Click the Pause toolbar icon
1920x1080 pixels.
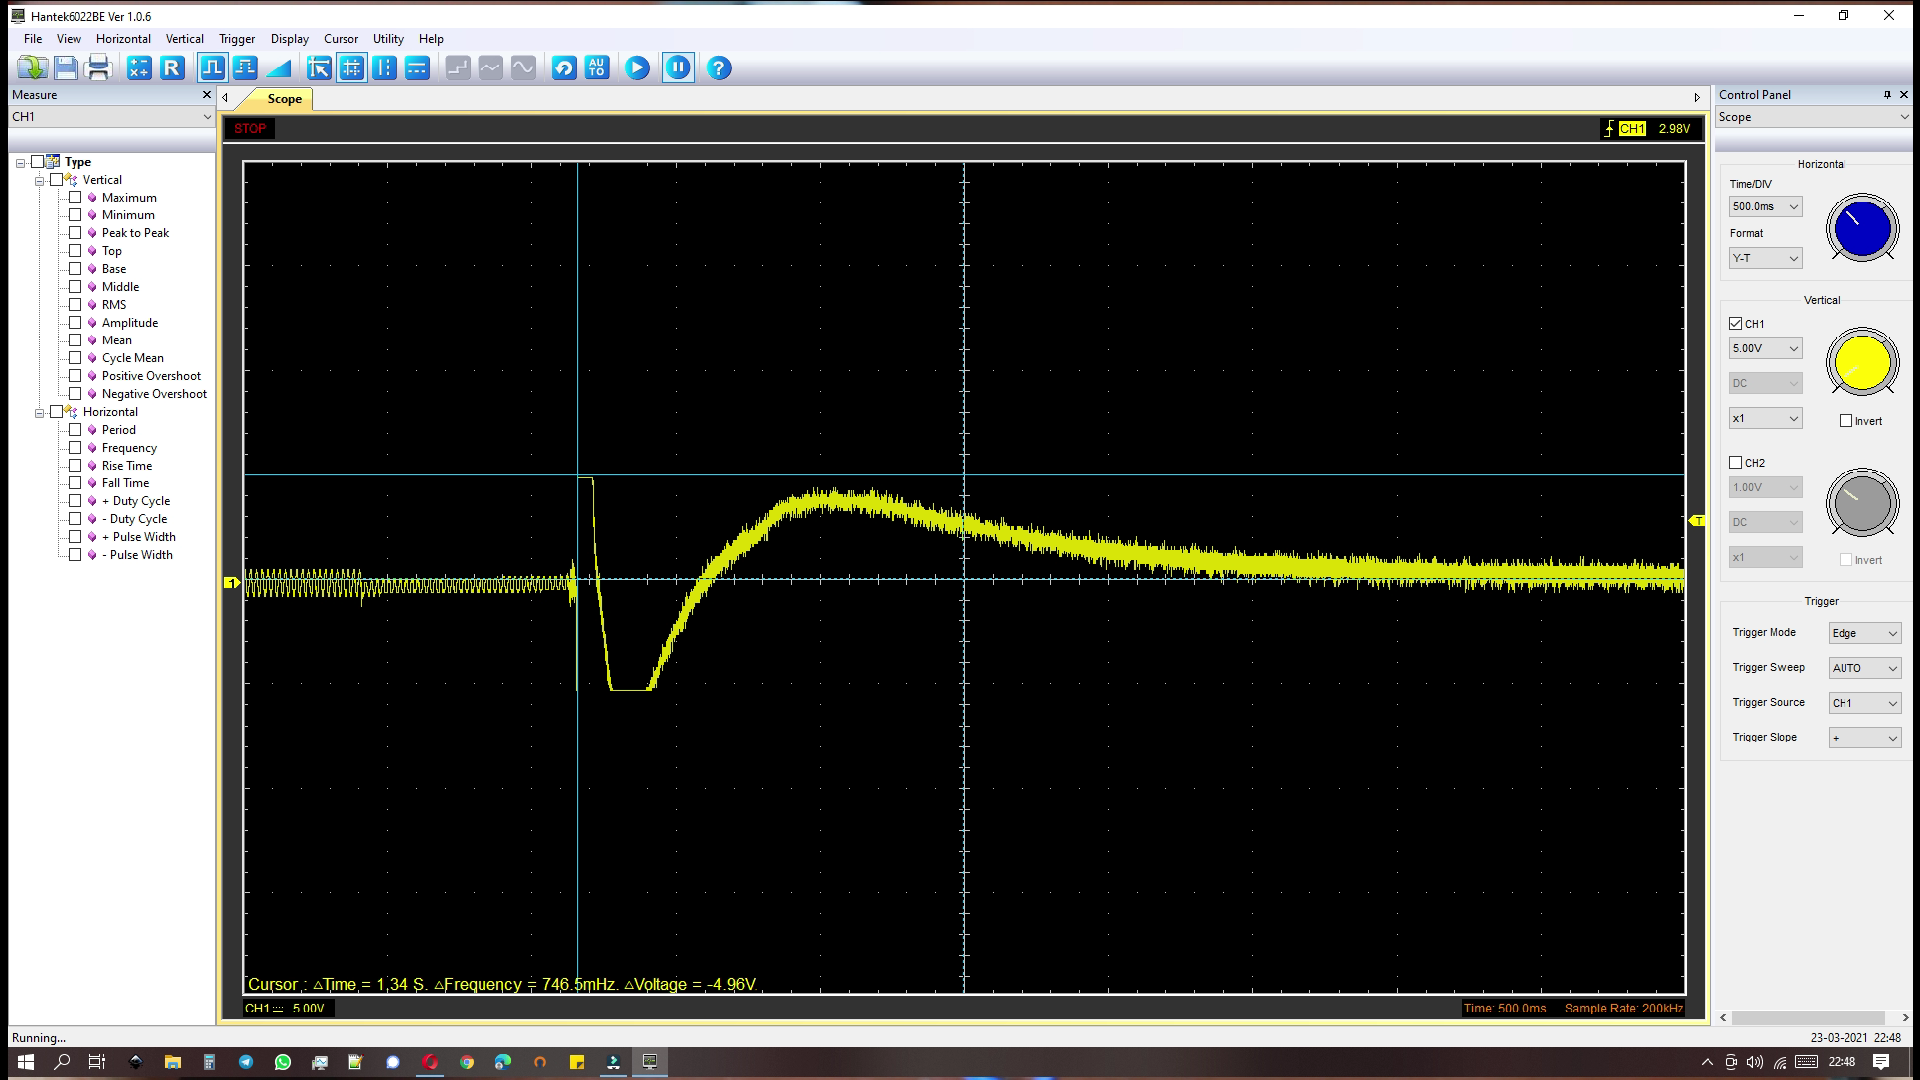click(678, 68)
